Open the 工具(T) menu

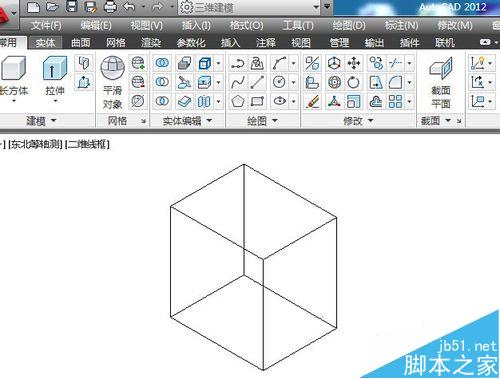click(x=298, y=25)
